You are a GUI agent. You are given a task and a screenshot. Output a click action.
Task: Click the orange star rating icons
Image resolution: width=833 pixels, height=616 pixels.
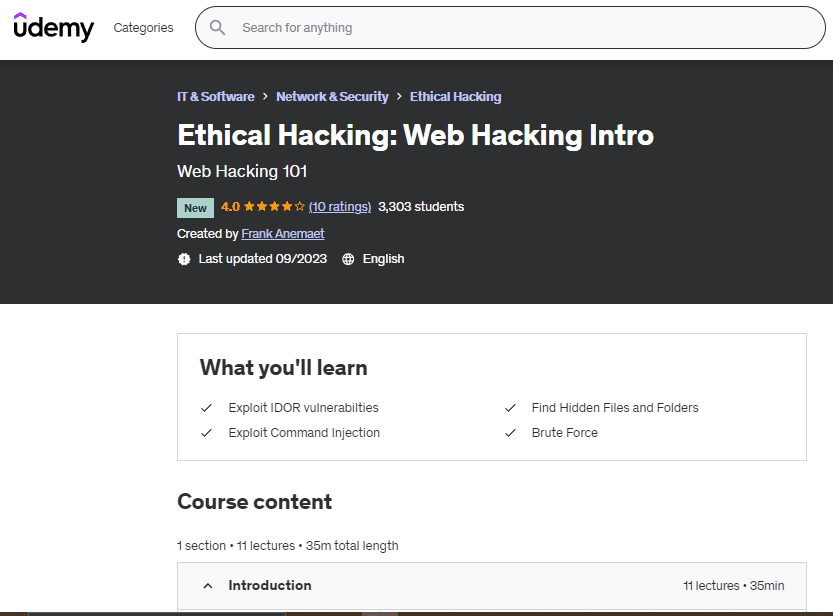[274, 207]
